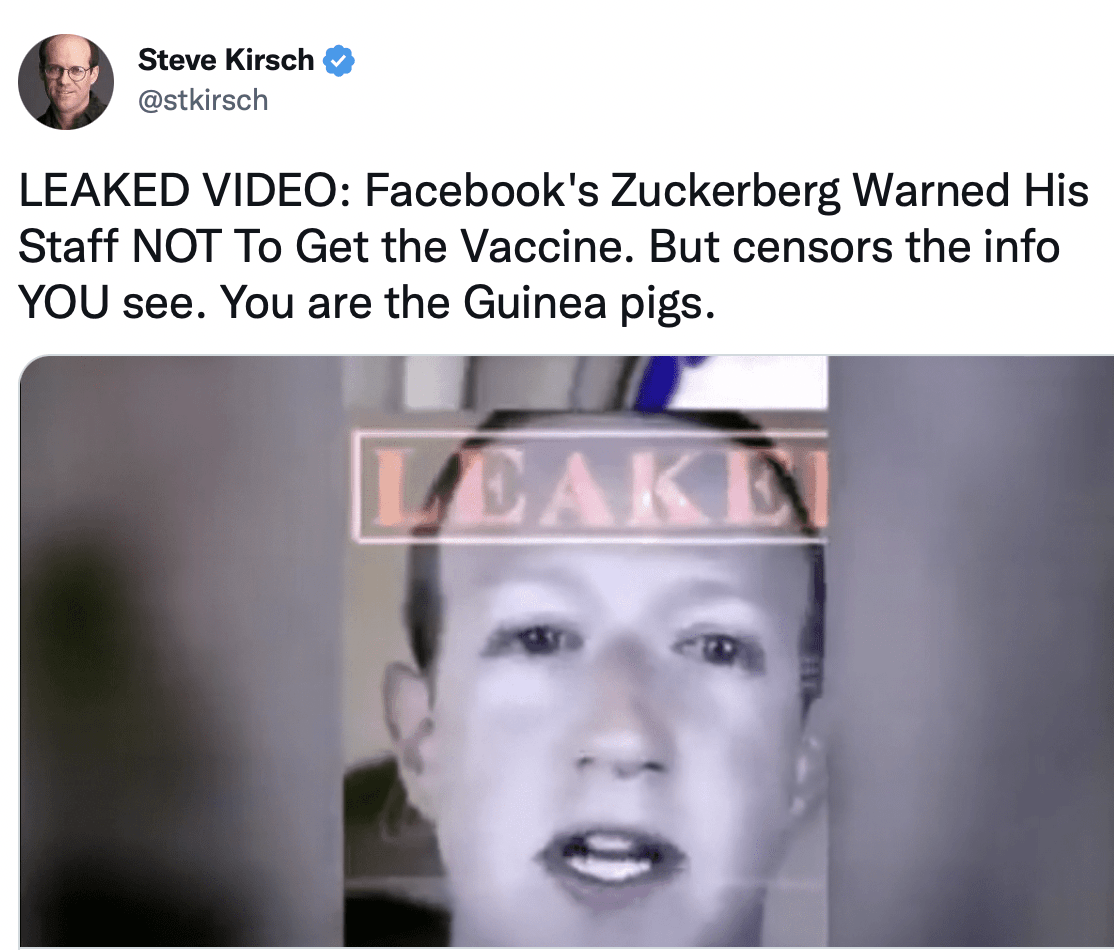Click the blurred left side of video
This screenshot has height=950, width=1114.
pos(182,652)
